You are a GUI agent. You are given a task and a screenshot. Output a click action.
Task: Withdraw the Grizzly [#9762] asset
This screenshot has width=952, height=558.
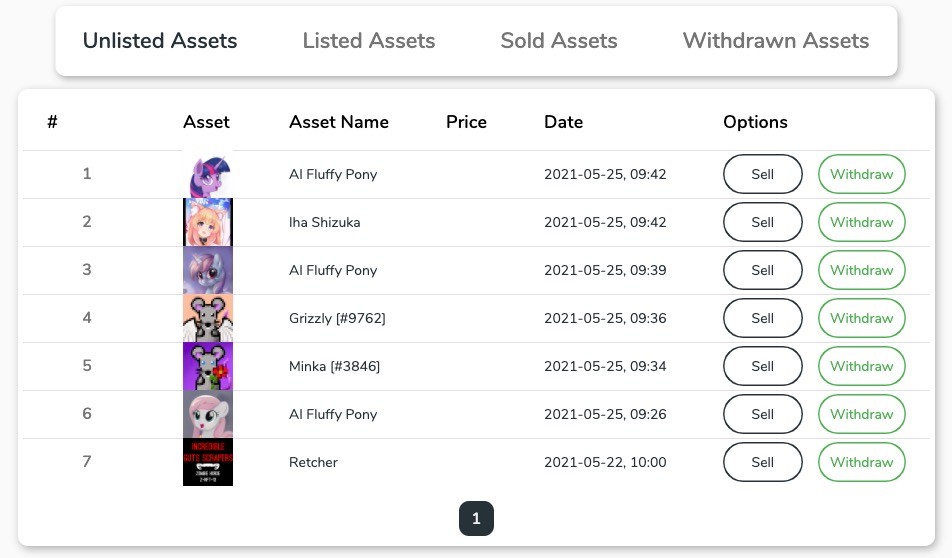tap(862, 318)
